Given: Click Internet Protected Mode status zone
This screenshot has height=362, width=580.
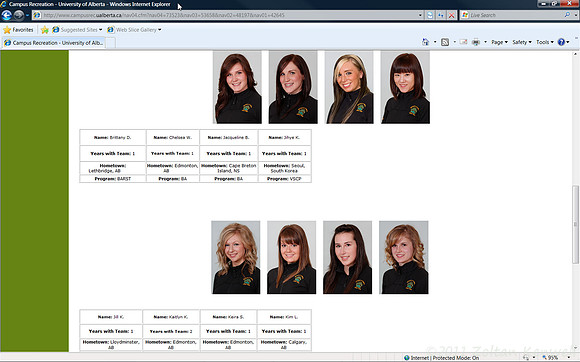Looking at the screenshot, I should tap(441, 358).
